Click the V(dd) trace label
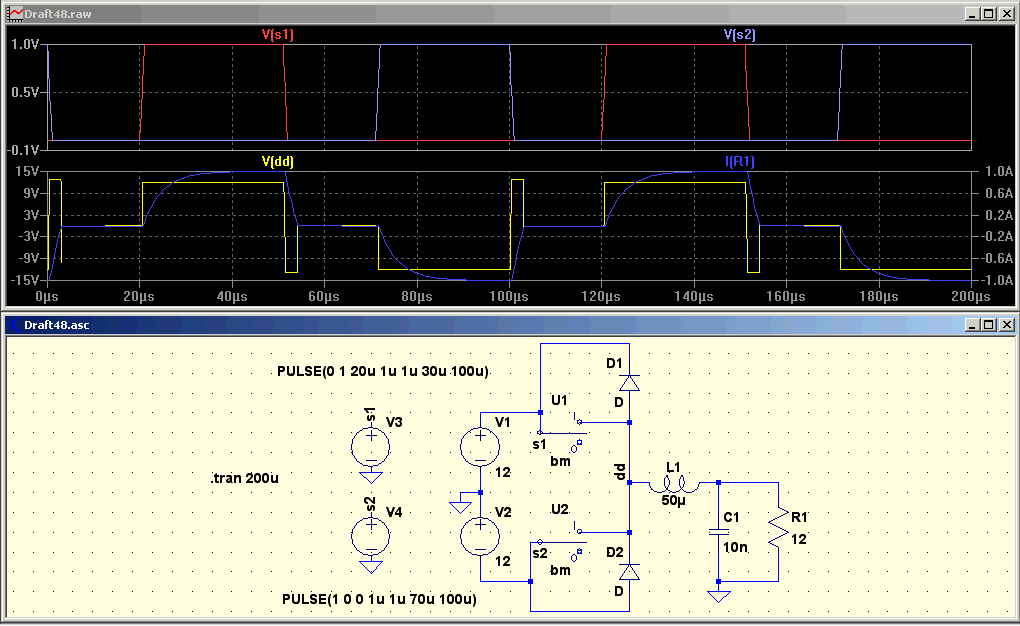The image size is (1020, 626). [278, 161]
